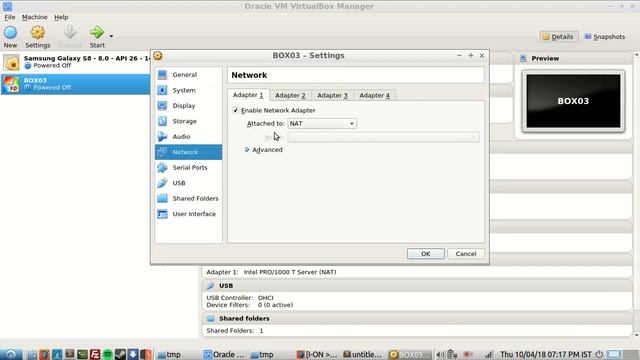Click the Shared Folders category label
The width and height of the screenshot is (640, 360).
pos(196,198)
